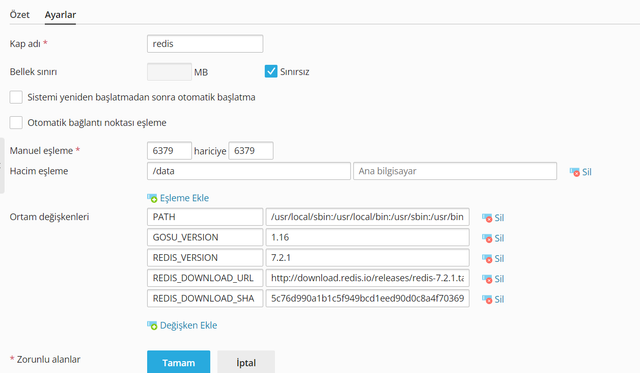Click the REDIS_DOWNLOAD_URL name field
Image resolution: width=640 pixels, height=373 pixels.
pos(205,278)
